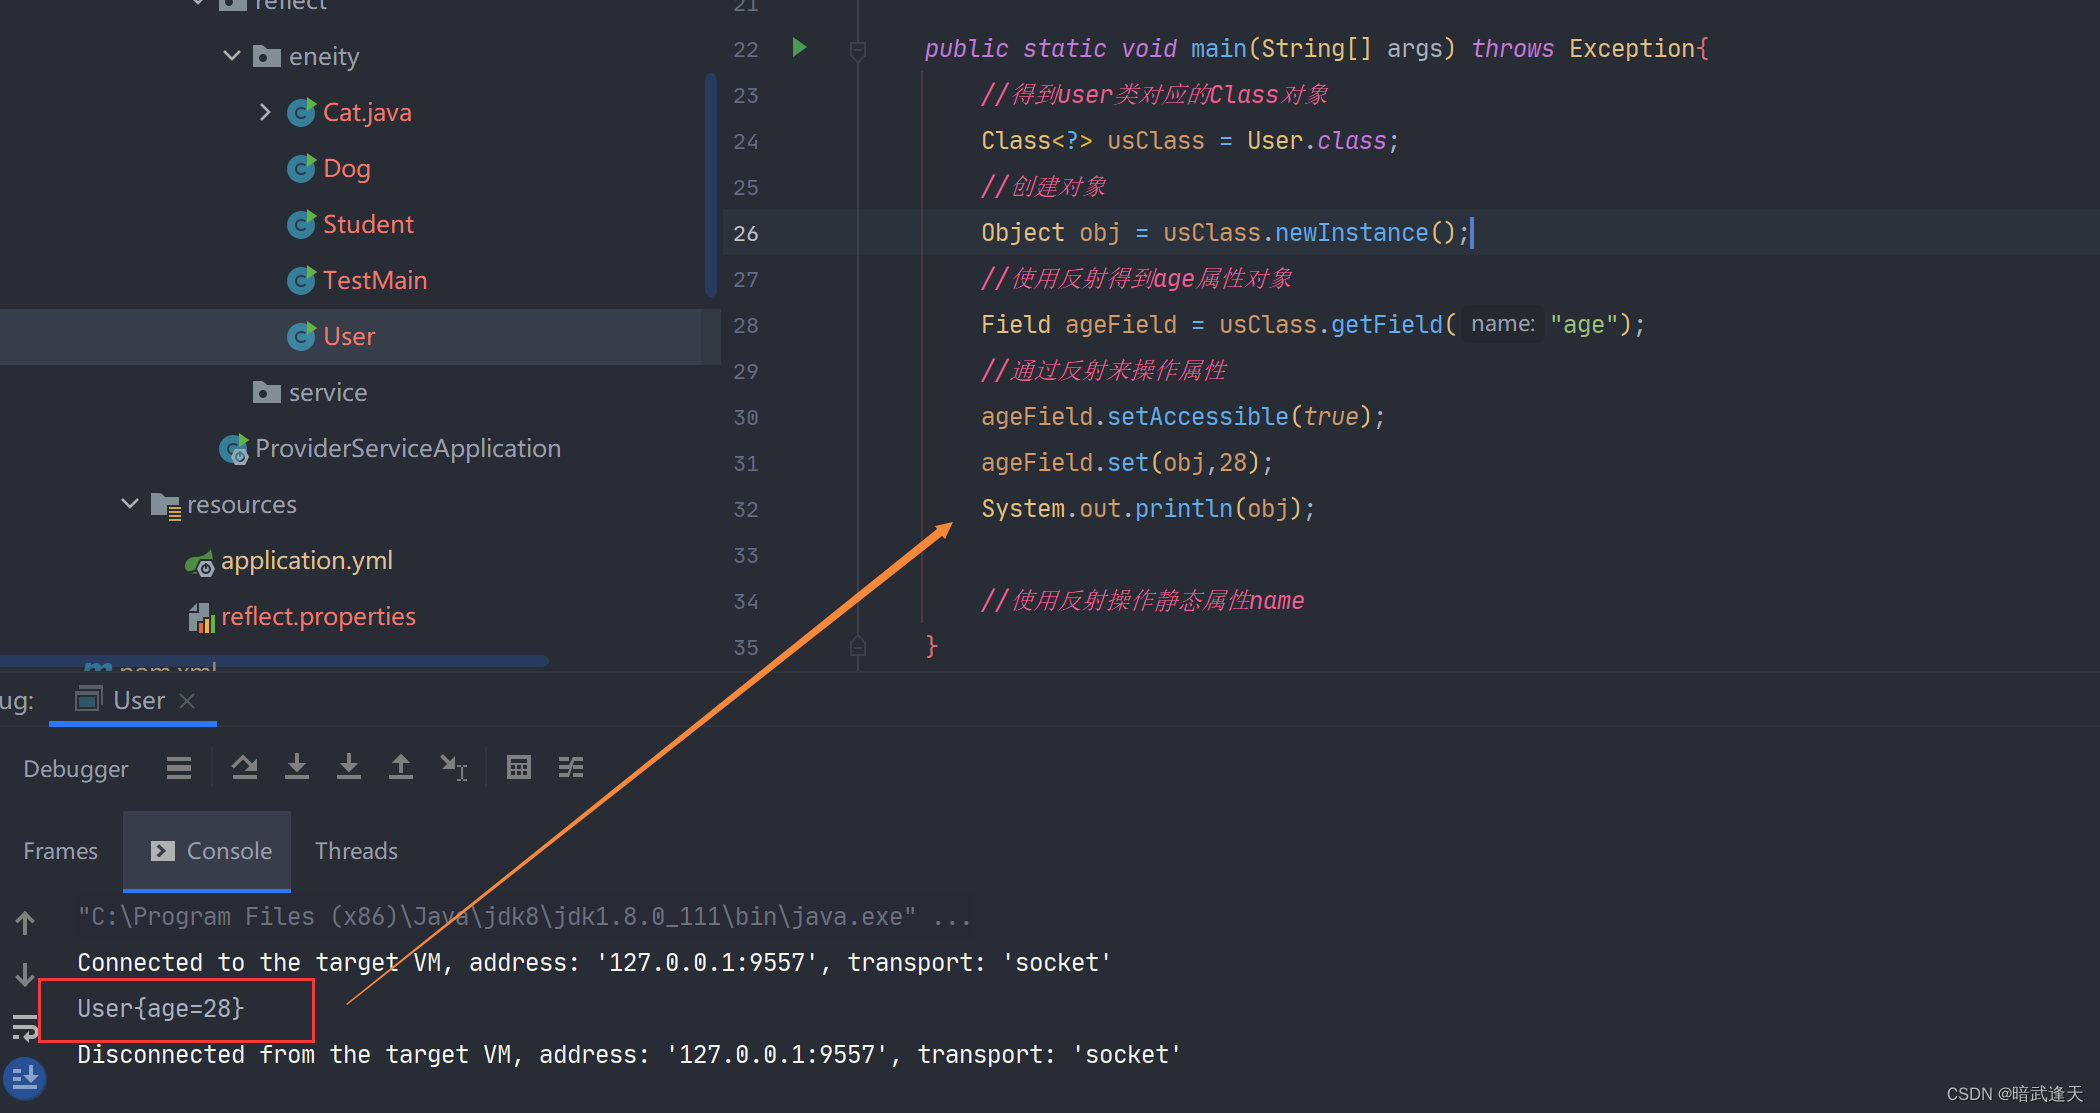Click the Trace Current Stream Chain icon
2100x1113 pixels.
[571, 768]
